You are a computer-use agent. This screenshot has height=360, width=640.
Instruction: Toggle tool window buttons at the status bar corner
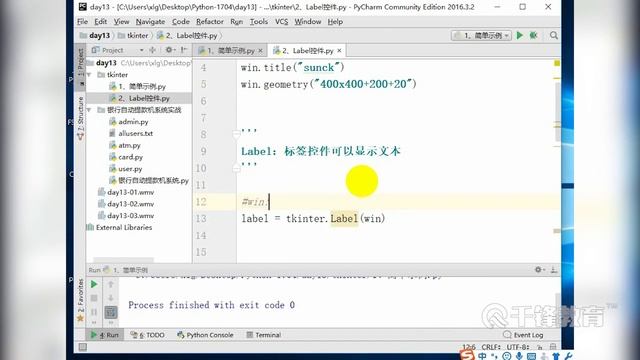(83, 347)
